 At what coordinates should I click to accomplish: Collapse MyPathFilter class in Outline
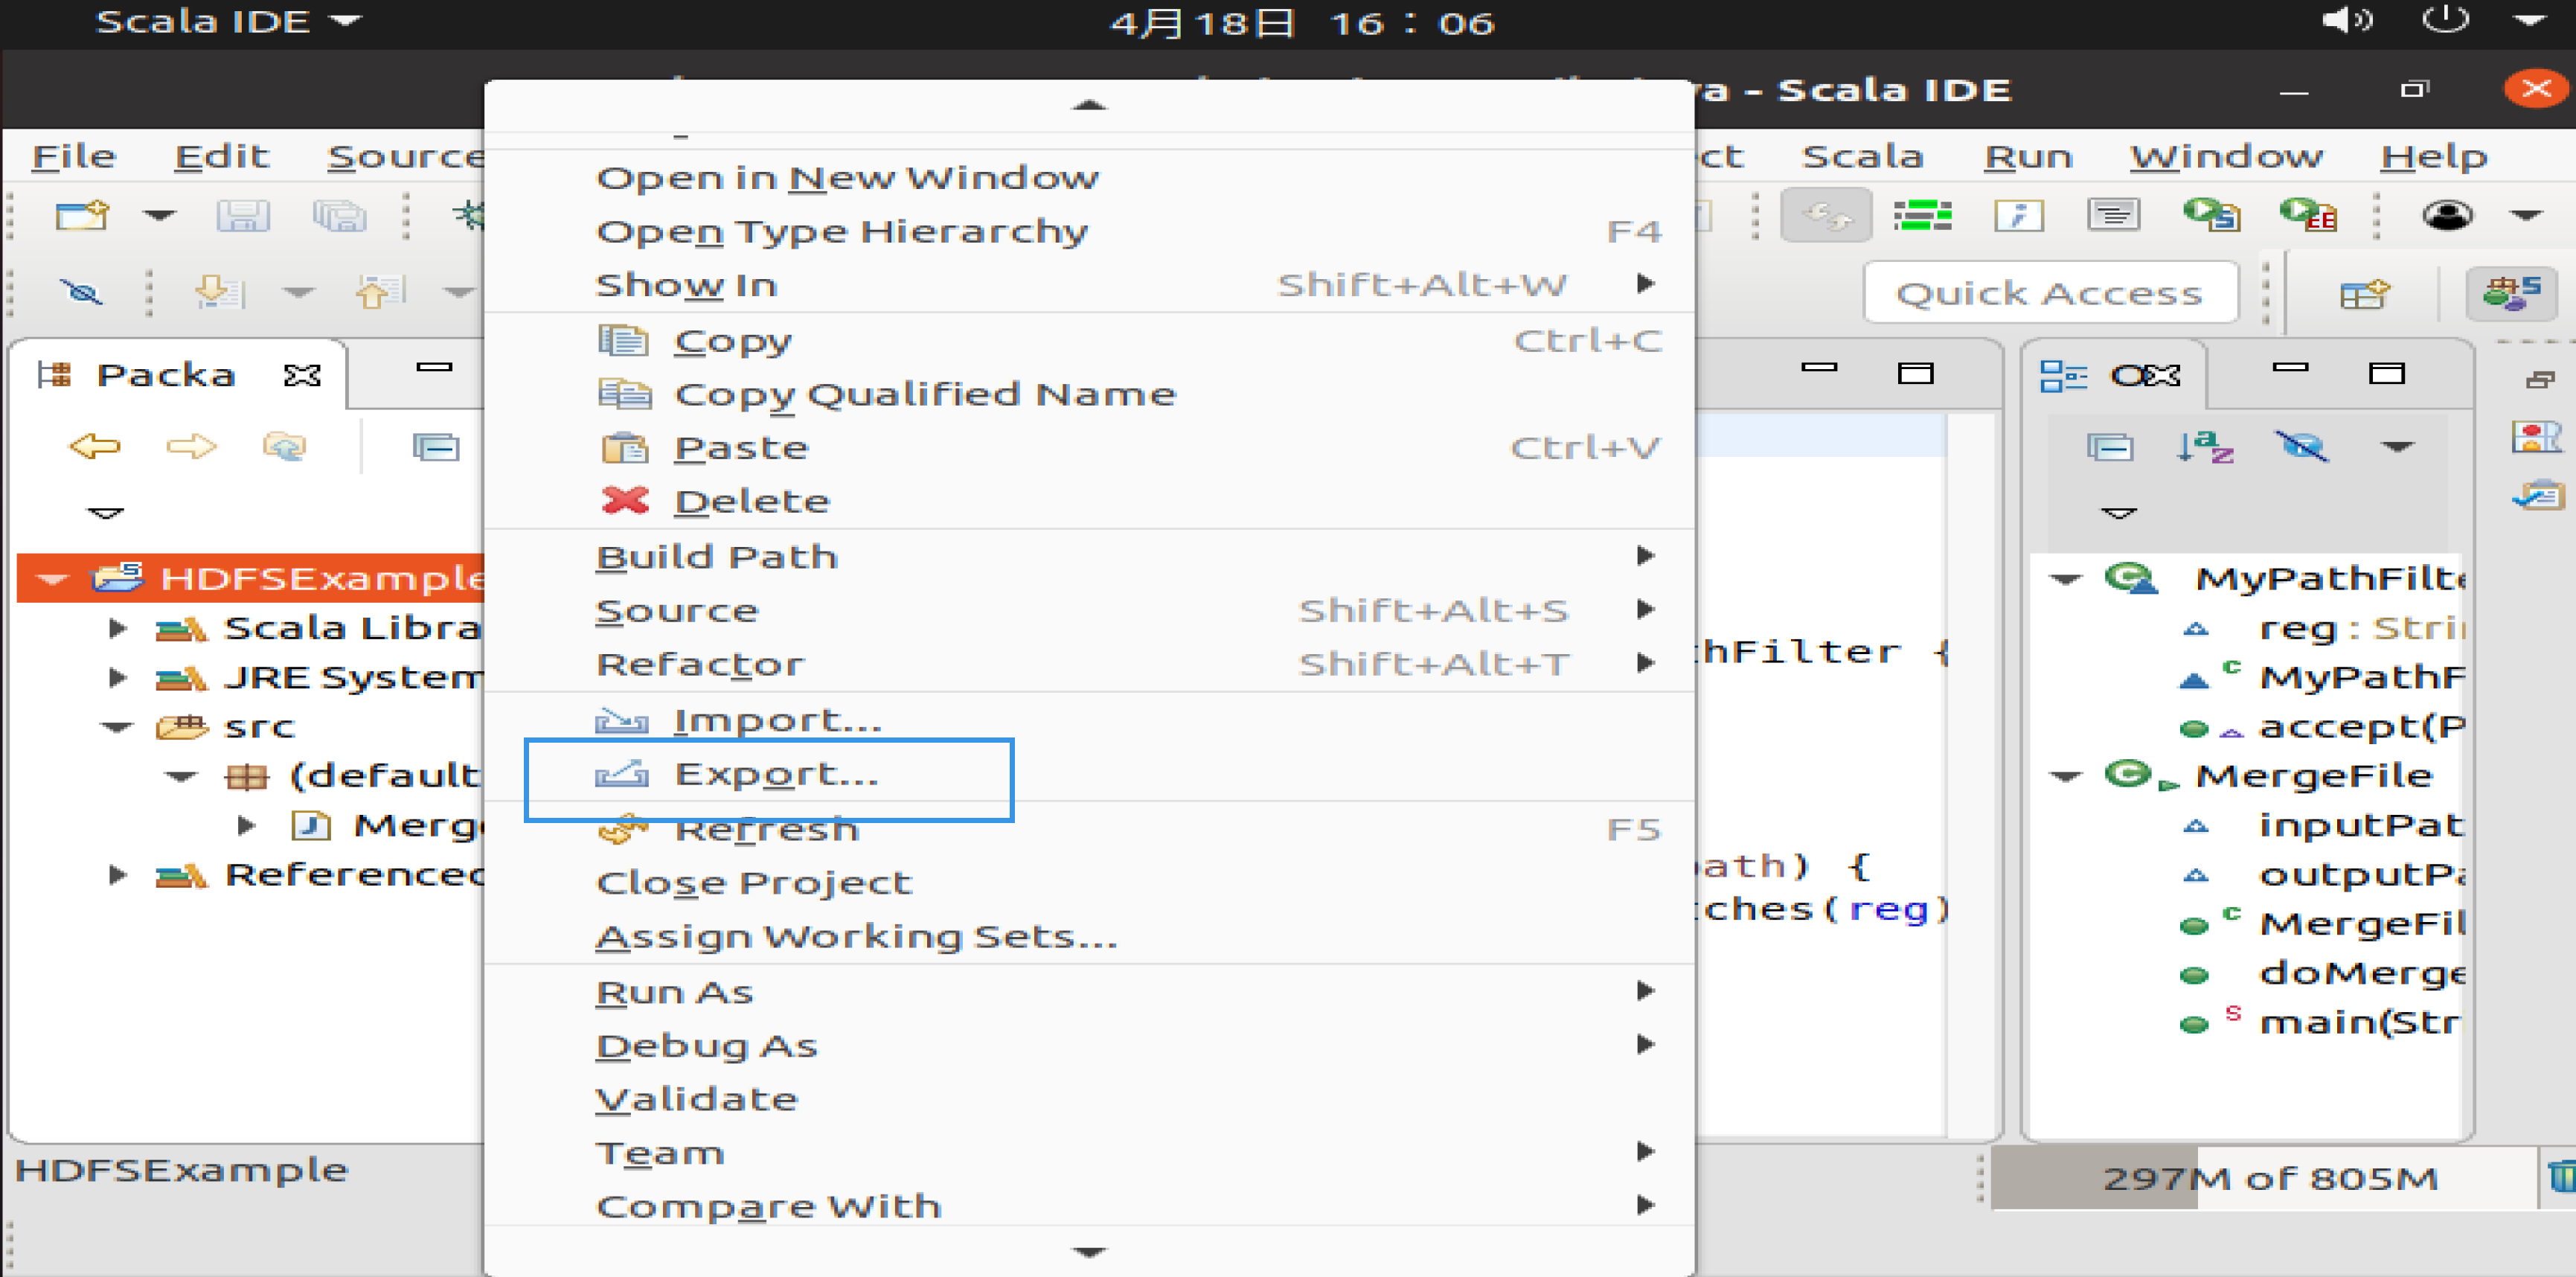[x=2066, y=579]
